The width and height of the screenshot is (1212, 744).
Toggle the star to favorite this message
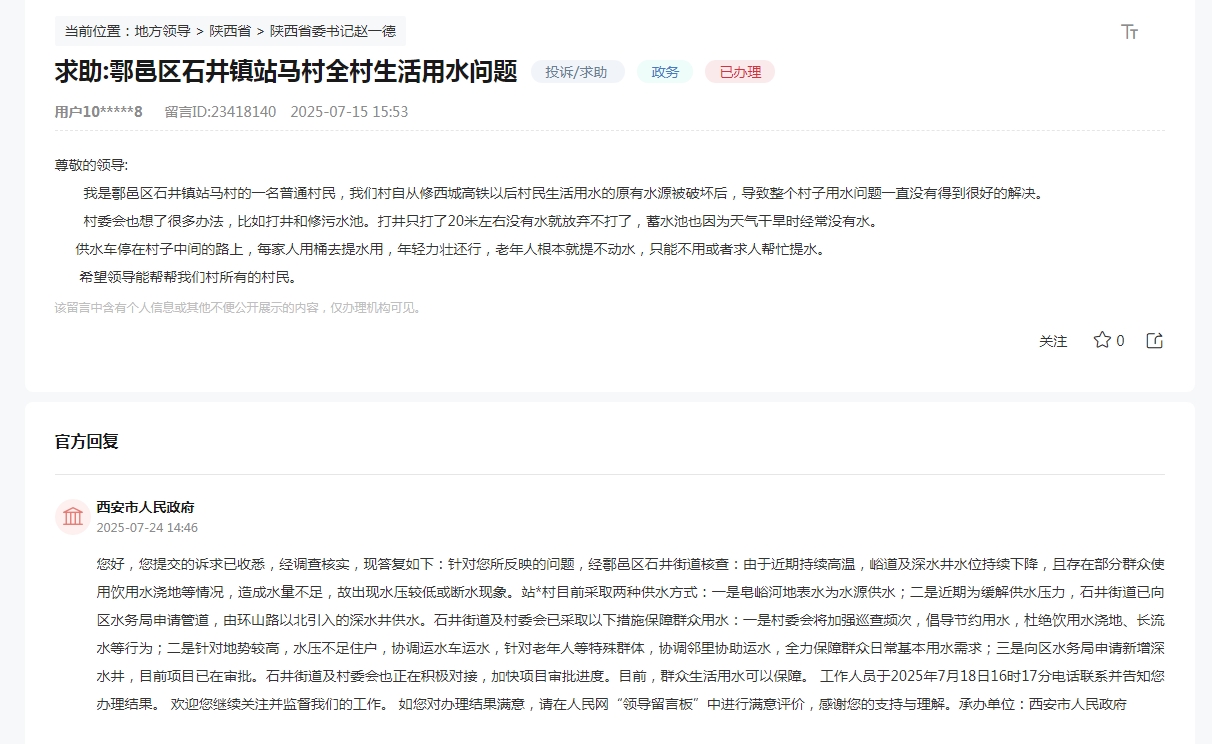point(1100,340)
